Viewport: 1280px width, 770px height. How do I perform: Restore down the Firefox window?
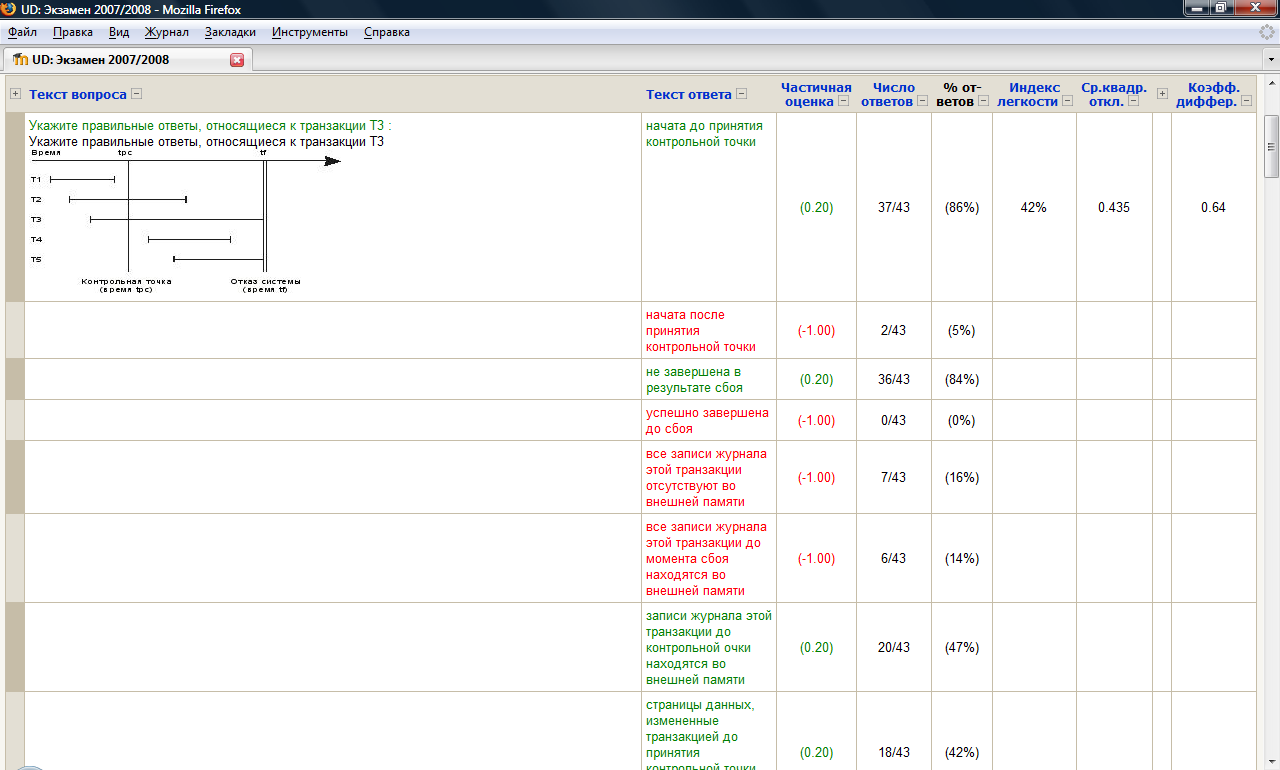click(1221, 8)
